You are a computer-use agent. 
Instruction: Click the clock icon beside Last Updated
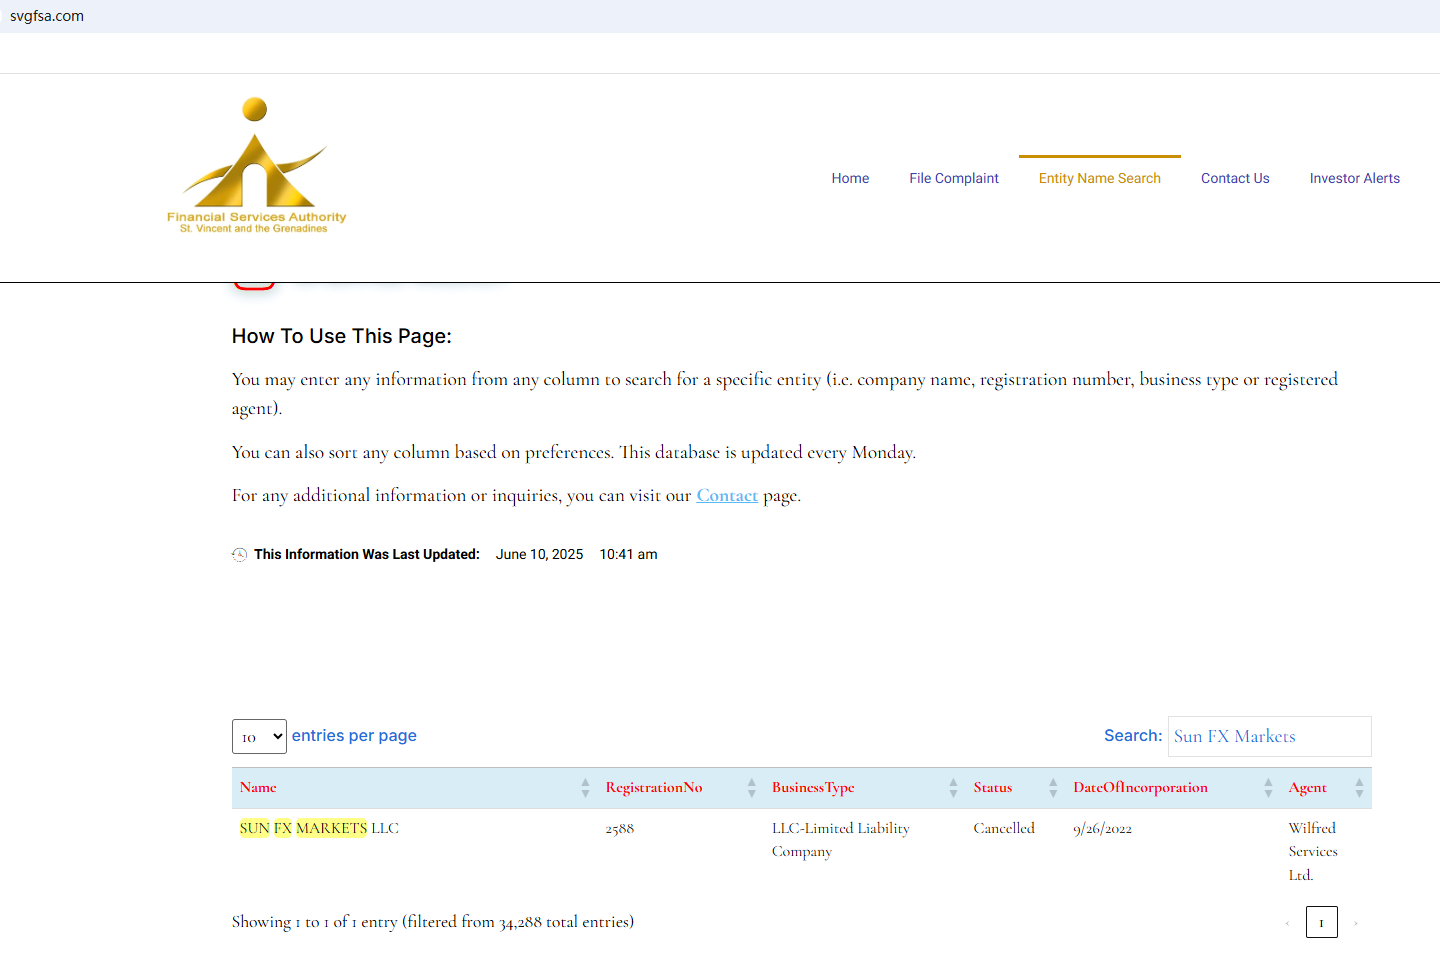coord(240,555)
